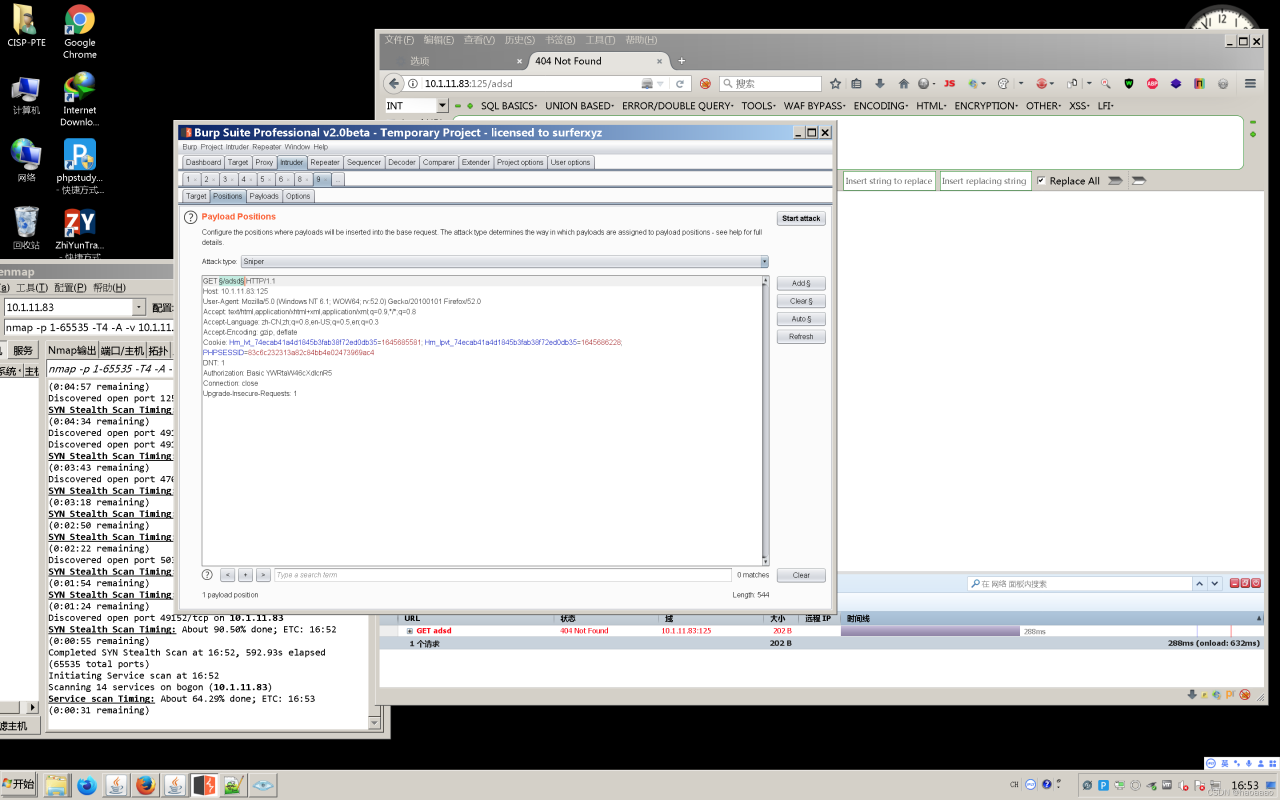
Task: Click Firefox back navigation arrow
Action: coord(396,84)
